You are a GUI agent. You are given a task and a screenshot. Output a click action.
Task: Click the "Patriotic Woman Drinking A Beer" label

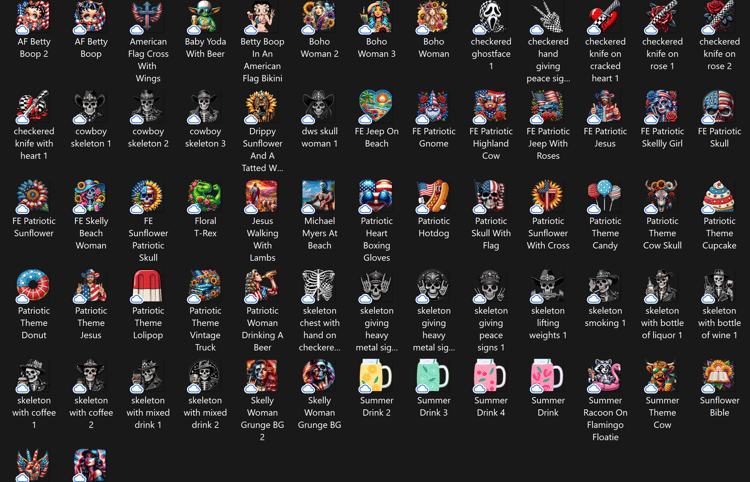(262, 329)
